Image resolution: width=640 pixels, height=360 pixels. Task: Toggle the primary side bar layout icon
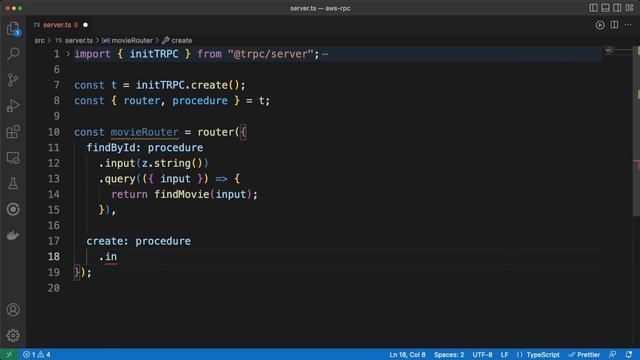[x=593, y=8]
